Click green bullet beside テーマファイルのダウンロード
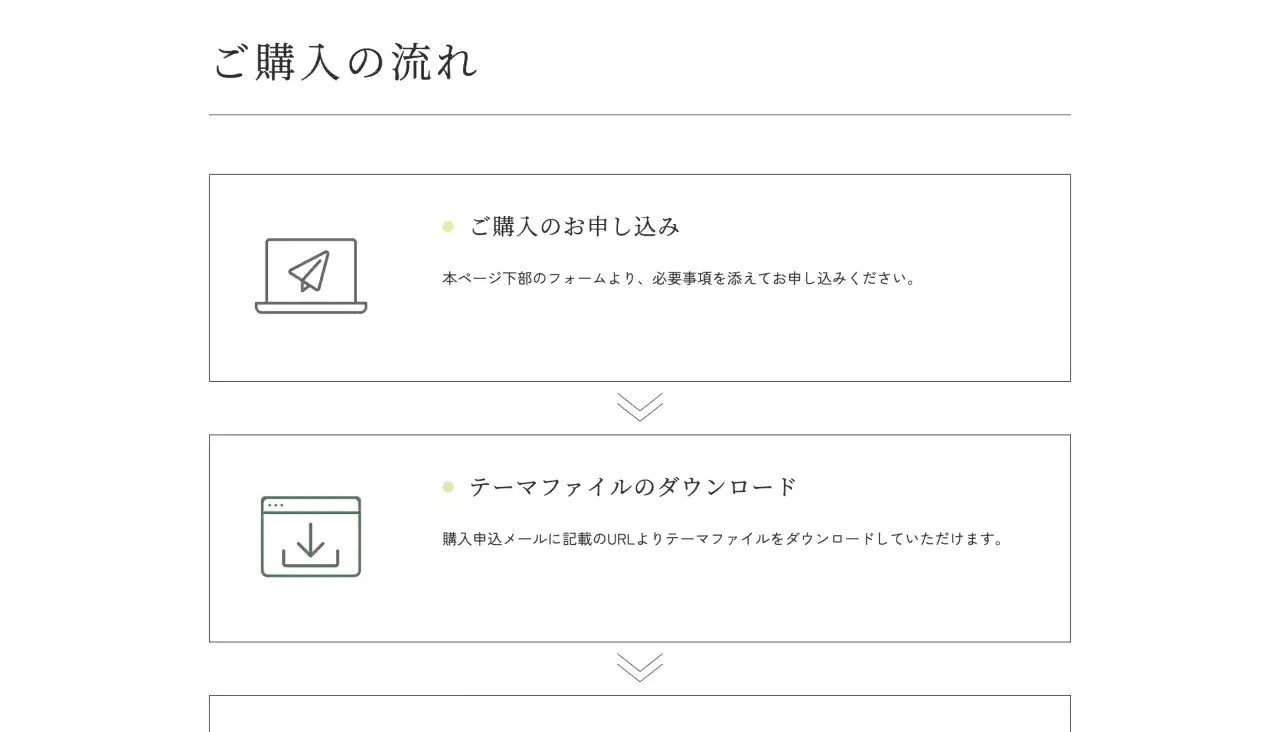Image resolution: width=1280 pixels, height=732 pixels. point(448,487)
